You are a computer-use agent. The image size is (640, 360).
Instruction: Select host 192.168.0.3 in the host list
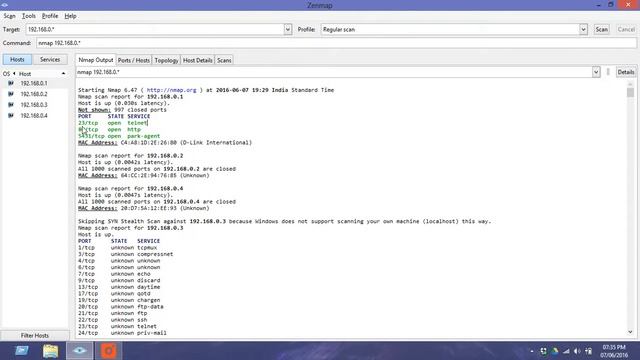[34, 105]
